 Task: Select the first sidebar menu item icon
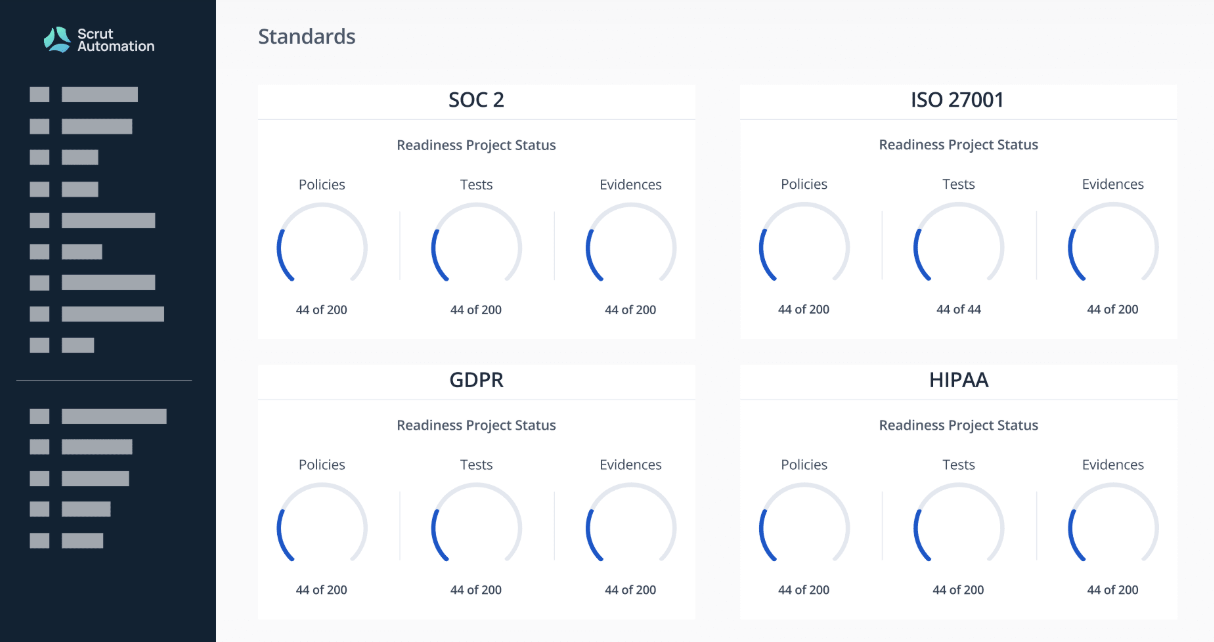[x=39, y=95]
